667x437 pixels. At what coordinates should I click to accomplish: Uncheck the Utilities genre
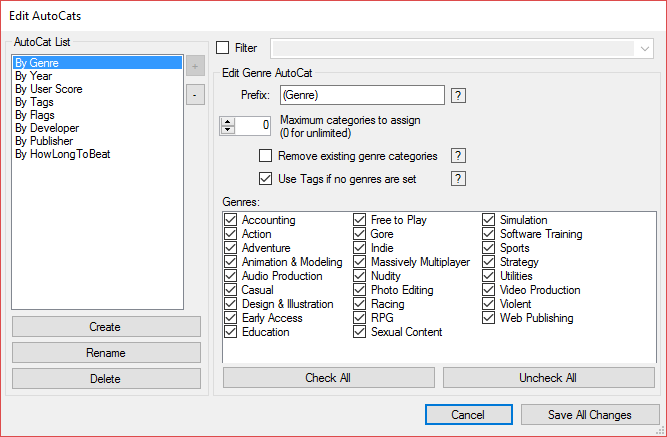[x=488, y=276]
